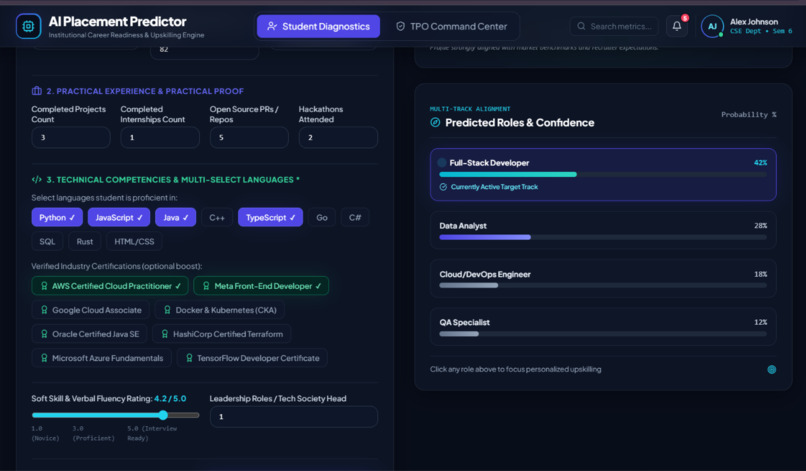Screen dimensions: 806x471
Task: Click the 42% probability value
Action: click(760, 162)
